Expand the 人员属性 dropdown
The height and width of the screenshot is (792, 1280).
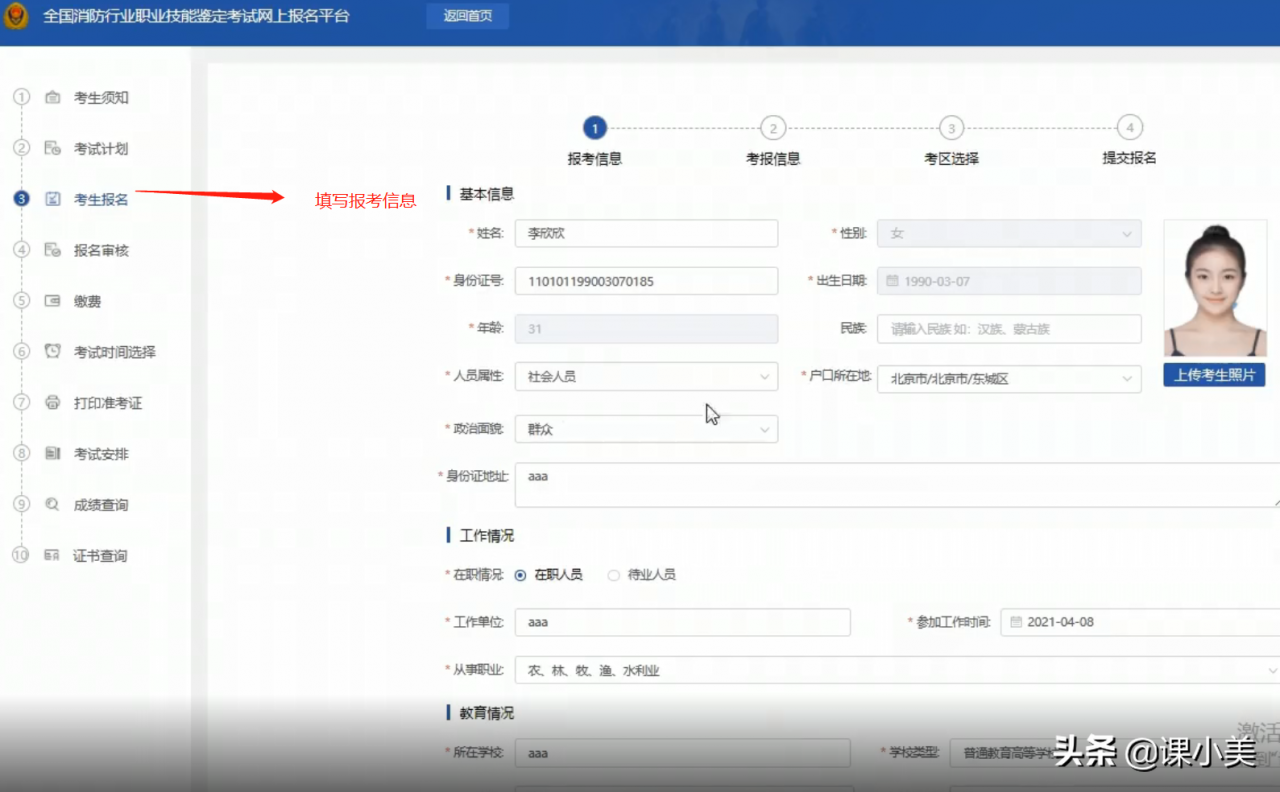pos(646,376)
